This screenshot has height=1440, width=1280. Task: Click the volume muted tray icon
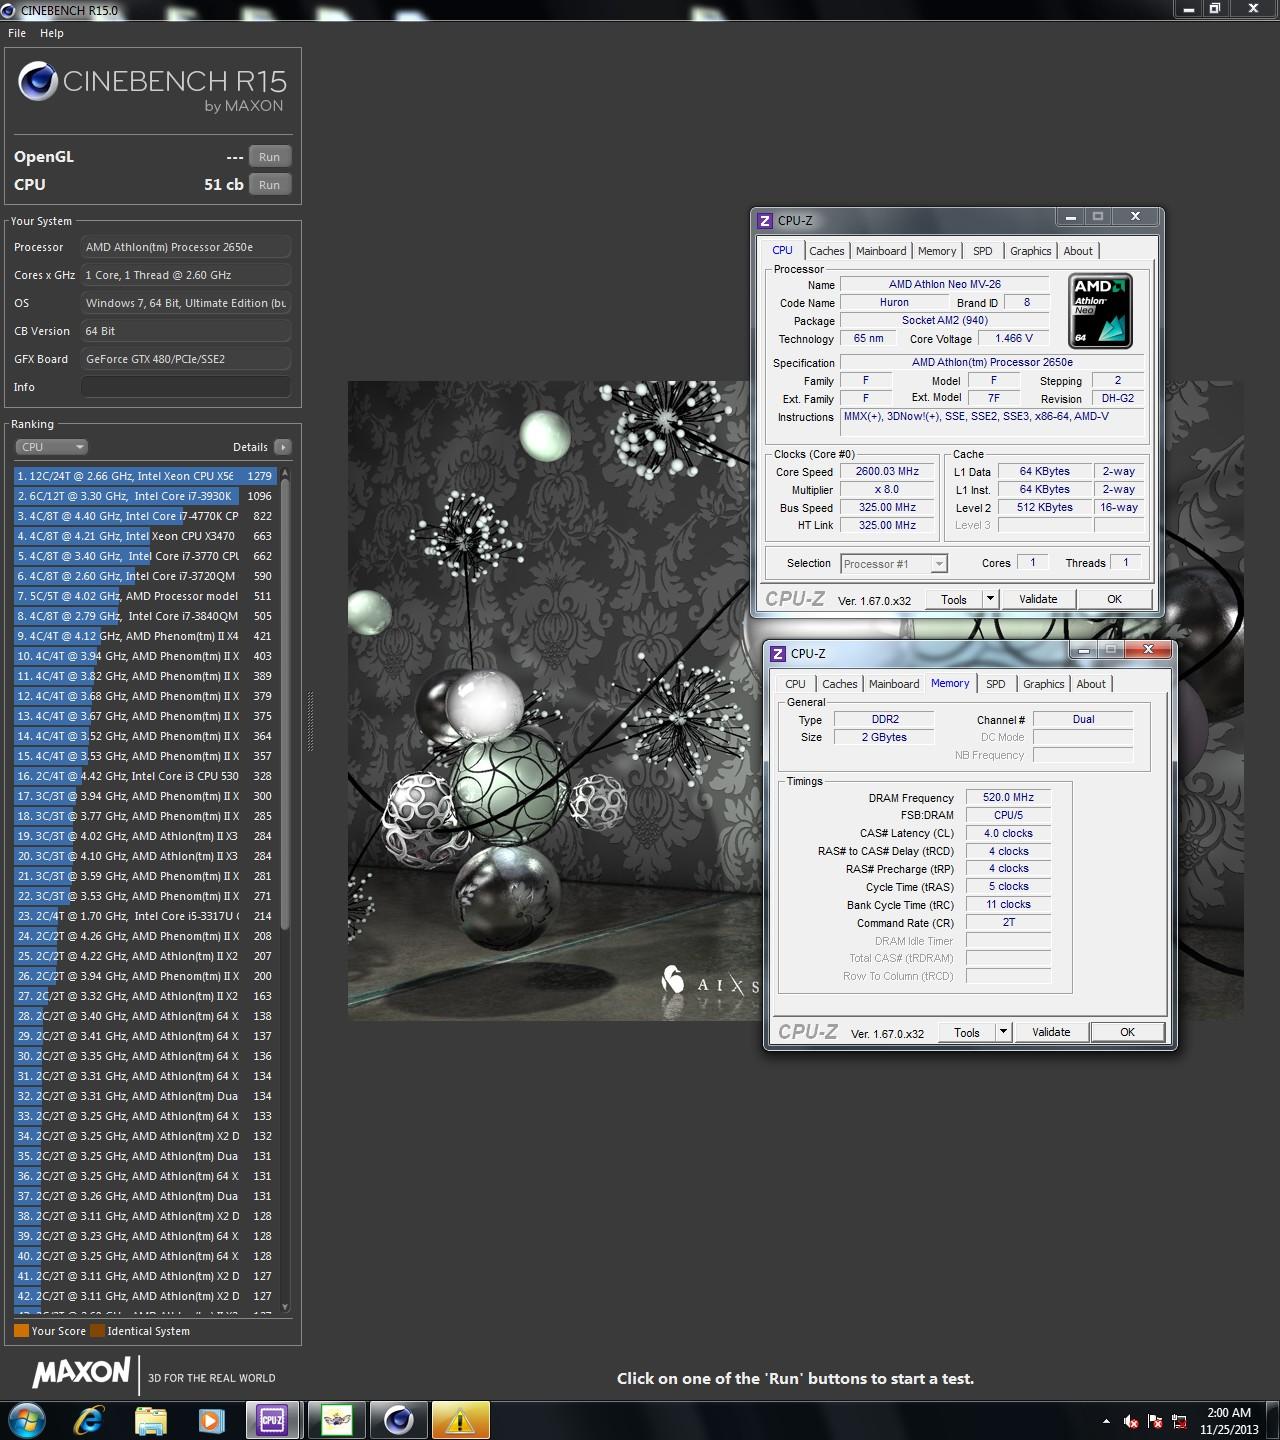coord(1131,1421)
